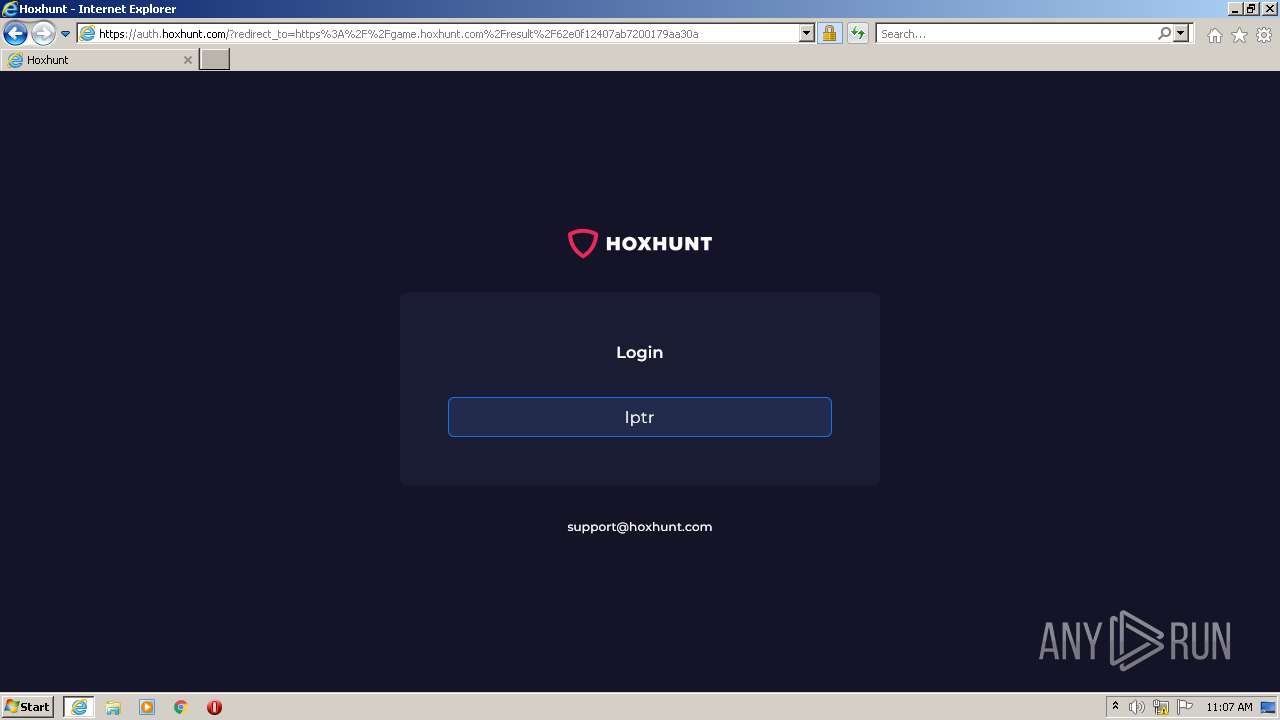Click the Login heading text
The image size is (1280, 720).
coord(640,352)
